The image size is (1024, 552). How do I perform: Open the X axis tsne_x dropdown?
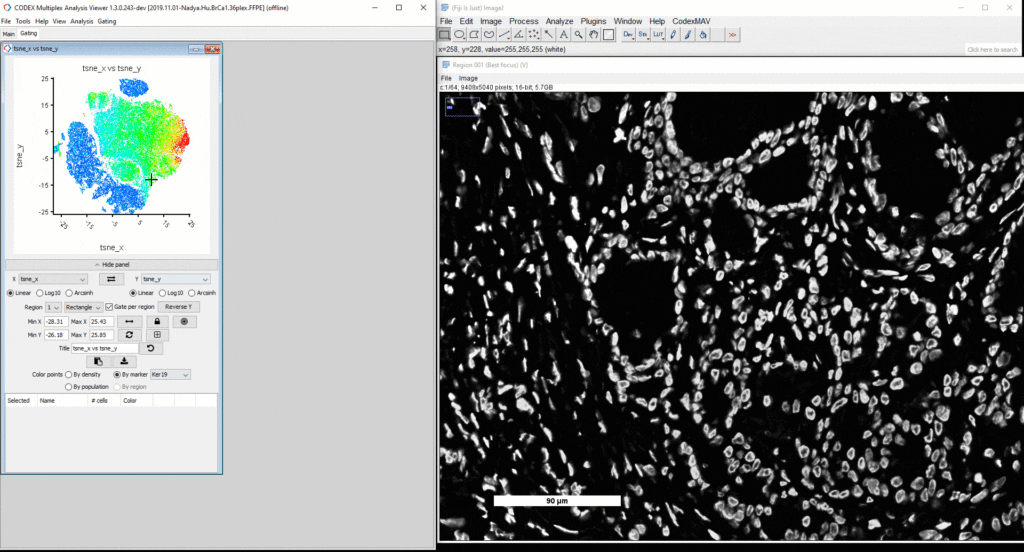pyautogui.click(x=53, y=279)
